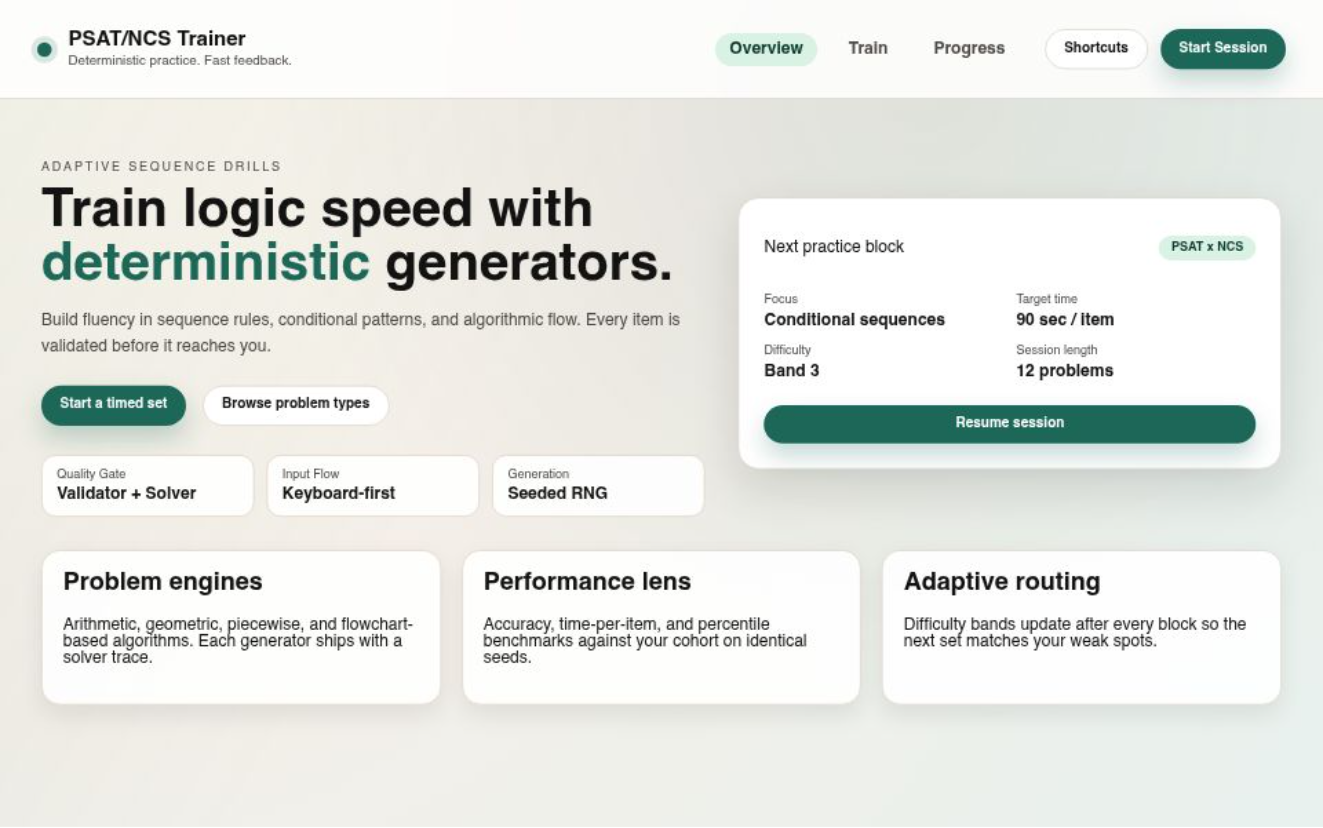Go to the Progress tab
Screen dimensions: 1323x828
(969, 49)
